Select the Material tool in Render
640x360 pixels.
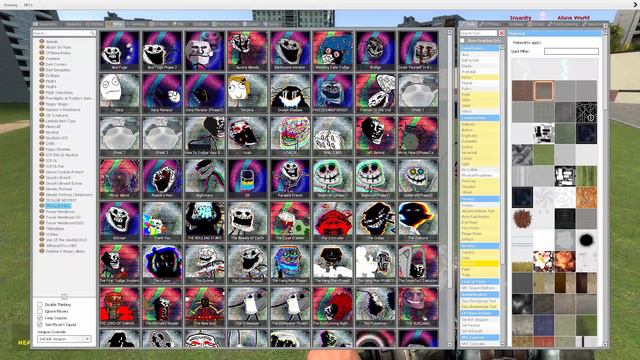(x=480, y=264)
